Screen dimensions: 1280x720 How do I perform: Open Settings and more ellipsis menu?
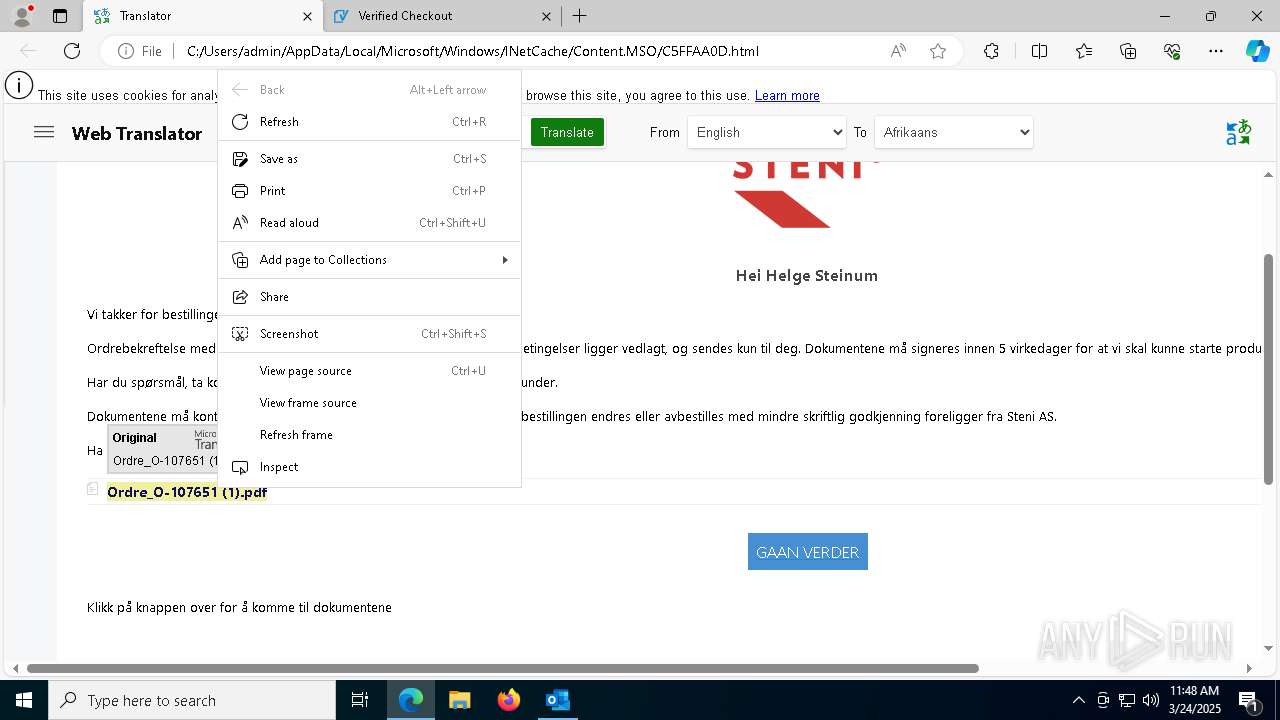(1216, 51)
